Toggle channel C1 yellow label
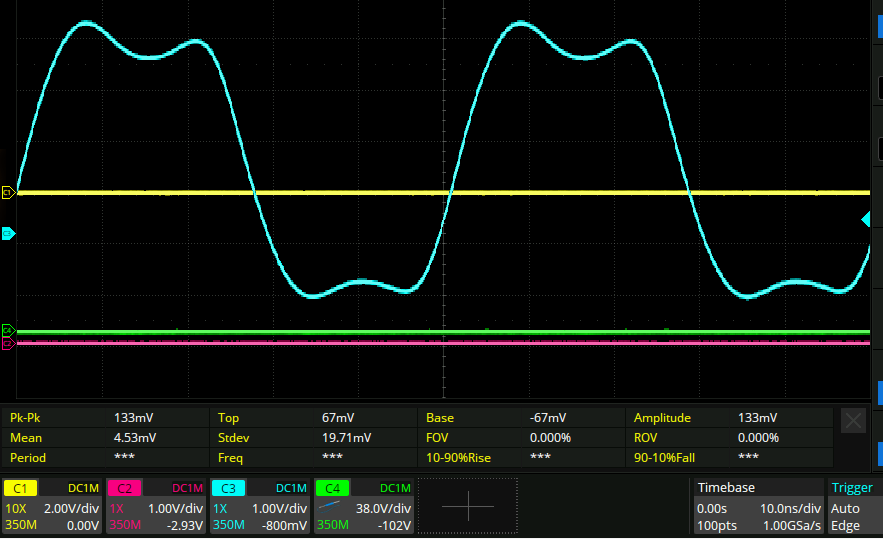 [x=19, y=488]
